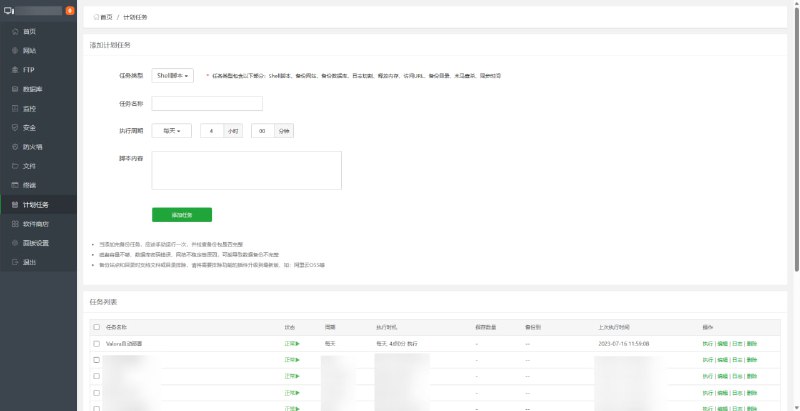Image resolution: width=800 pixels, height=411 pixels.
Task: Check the Valora自动部署 task checkbox
Action: (96, 343)
